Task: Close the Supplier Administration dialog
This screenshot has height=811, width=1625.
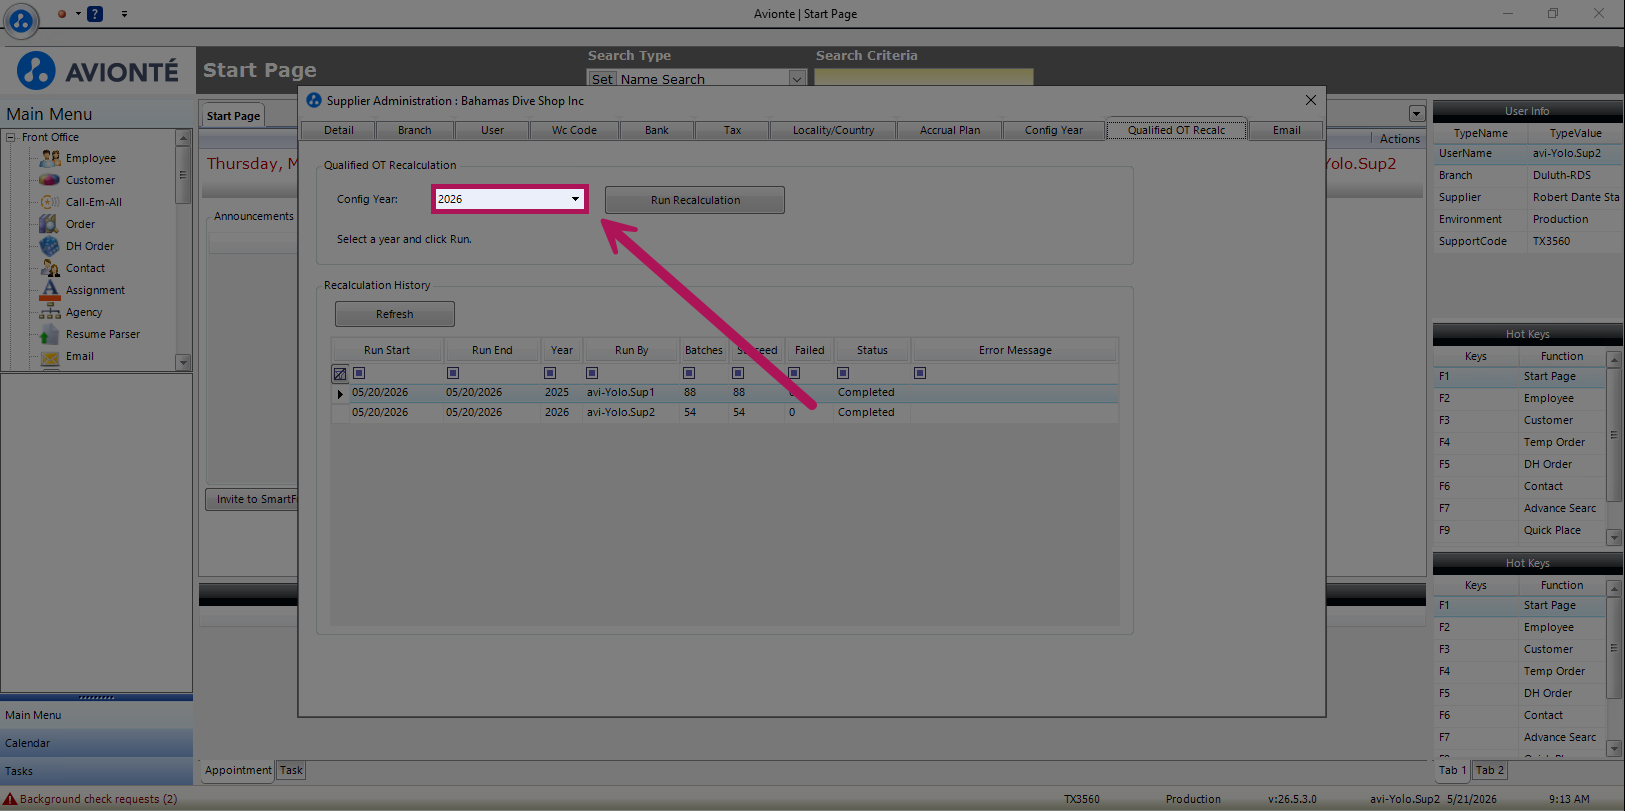Action: tap(1311, 100)
